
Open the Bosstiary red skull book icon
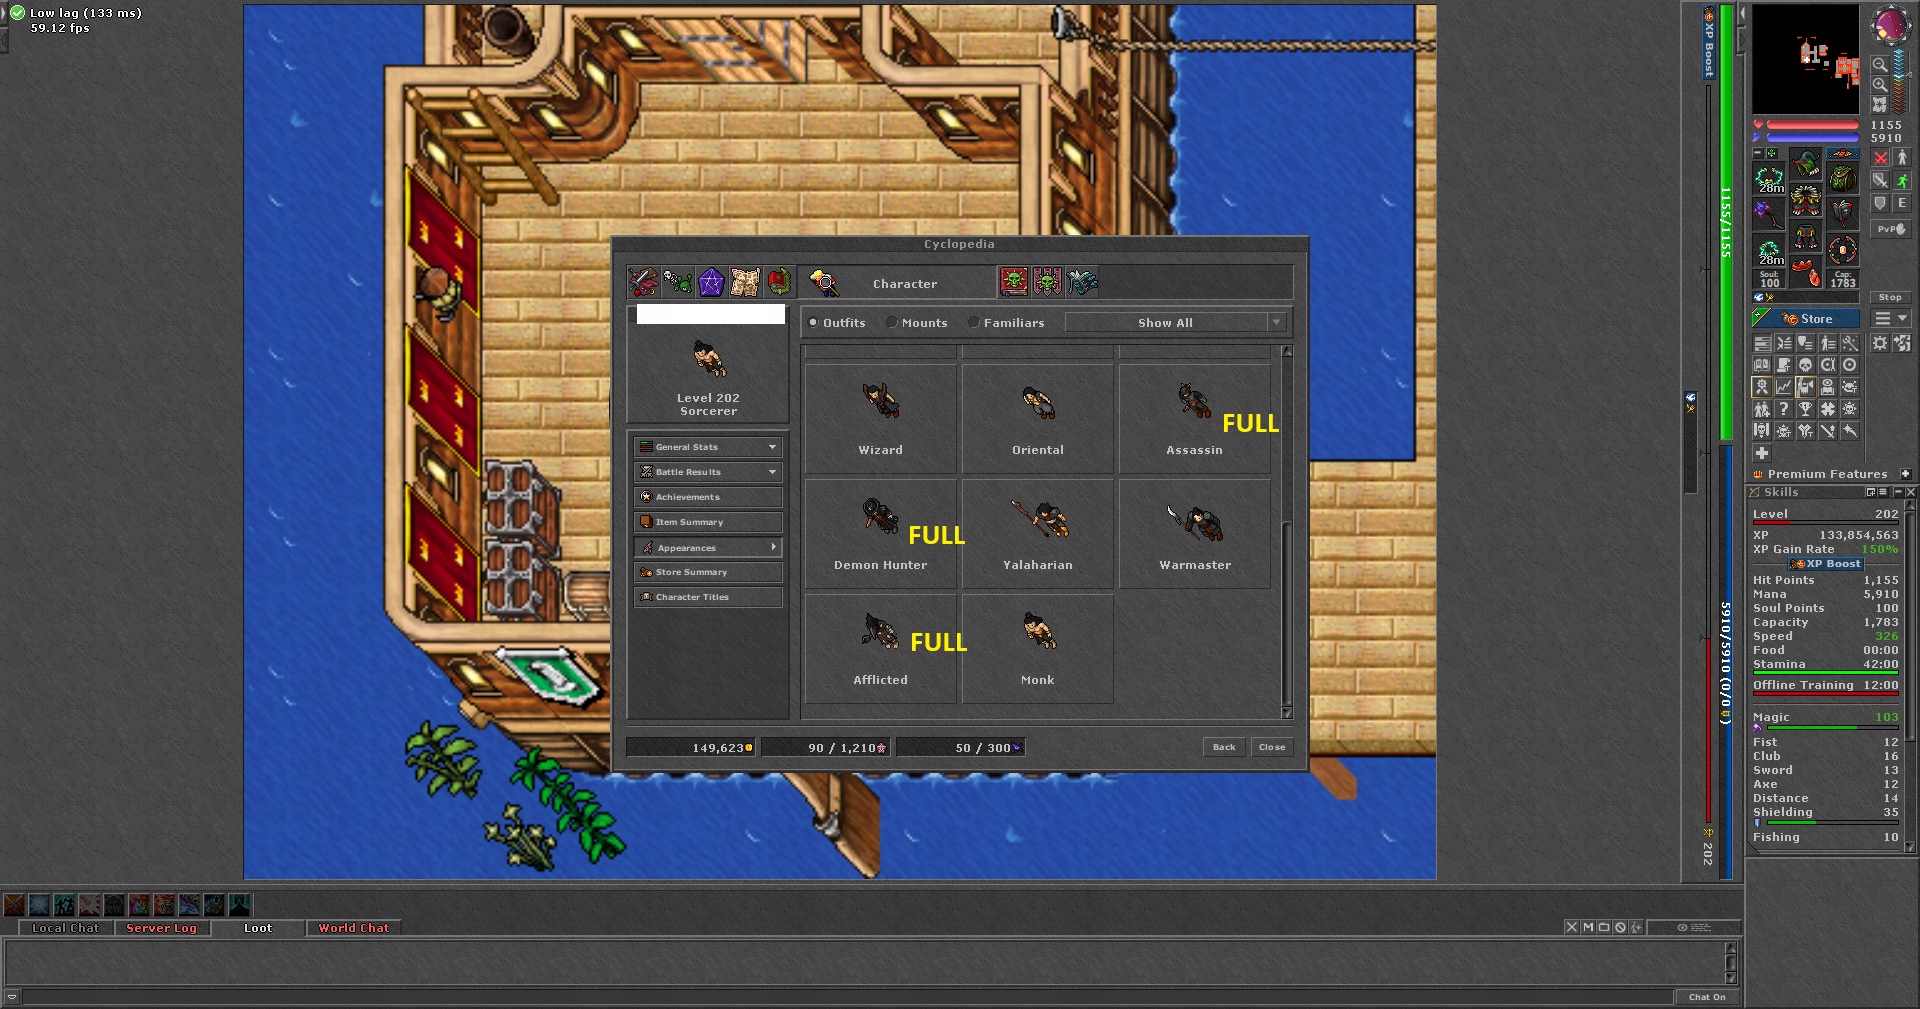[1013, 283]
